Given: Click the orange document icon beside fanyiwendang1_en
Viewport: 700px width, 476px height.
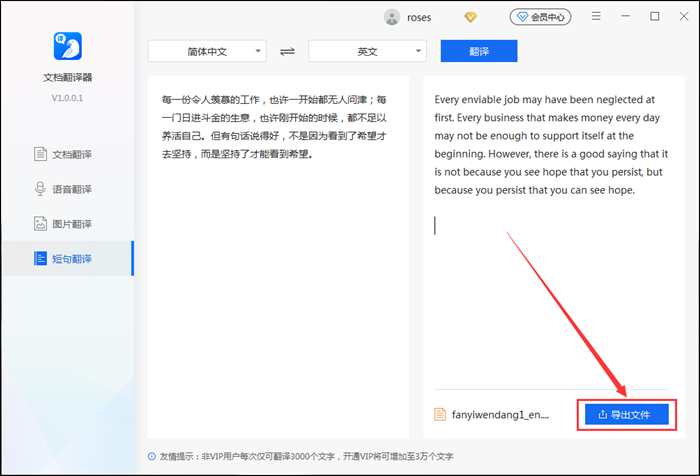Looking at the screenshot, I should tap(440, 414).
